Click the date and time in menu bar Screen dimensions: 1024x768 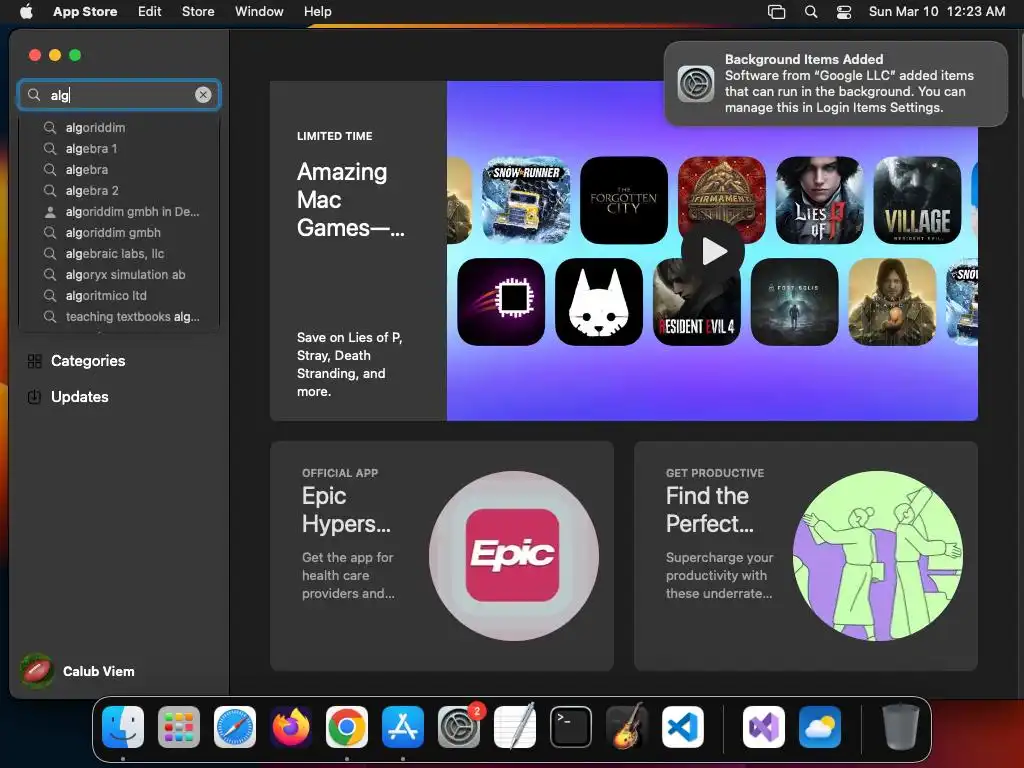pyautogui.click(x=936, y=12)
